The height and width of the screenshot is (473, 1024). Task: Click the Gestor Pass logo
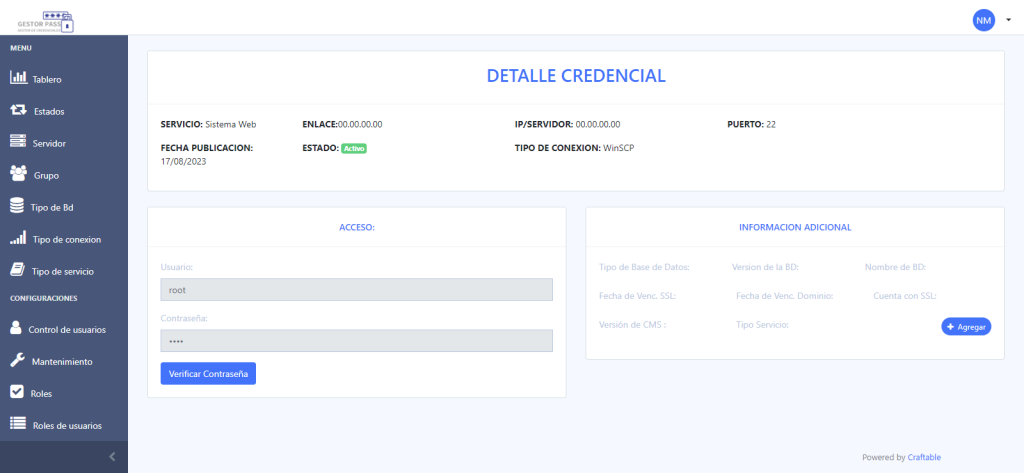(46, 18)
